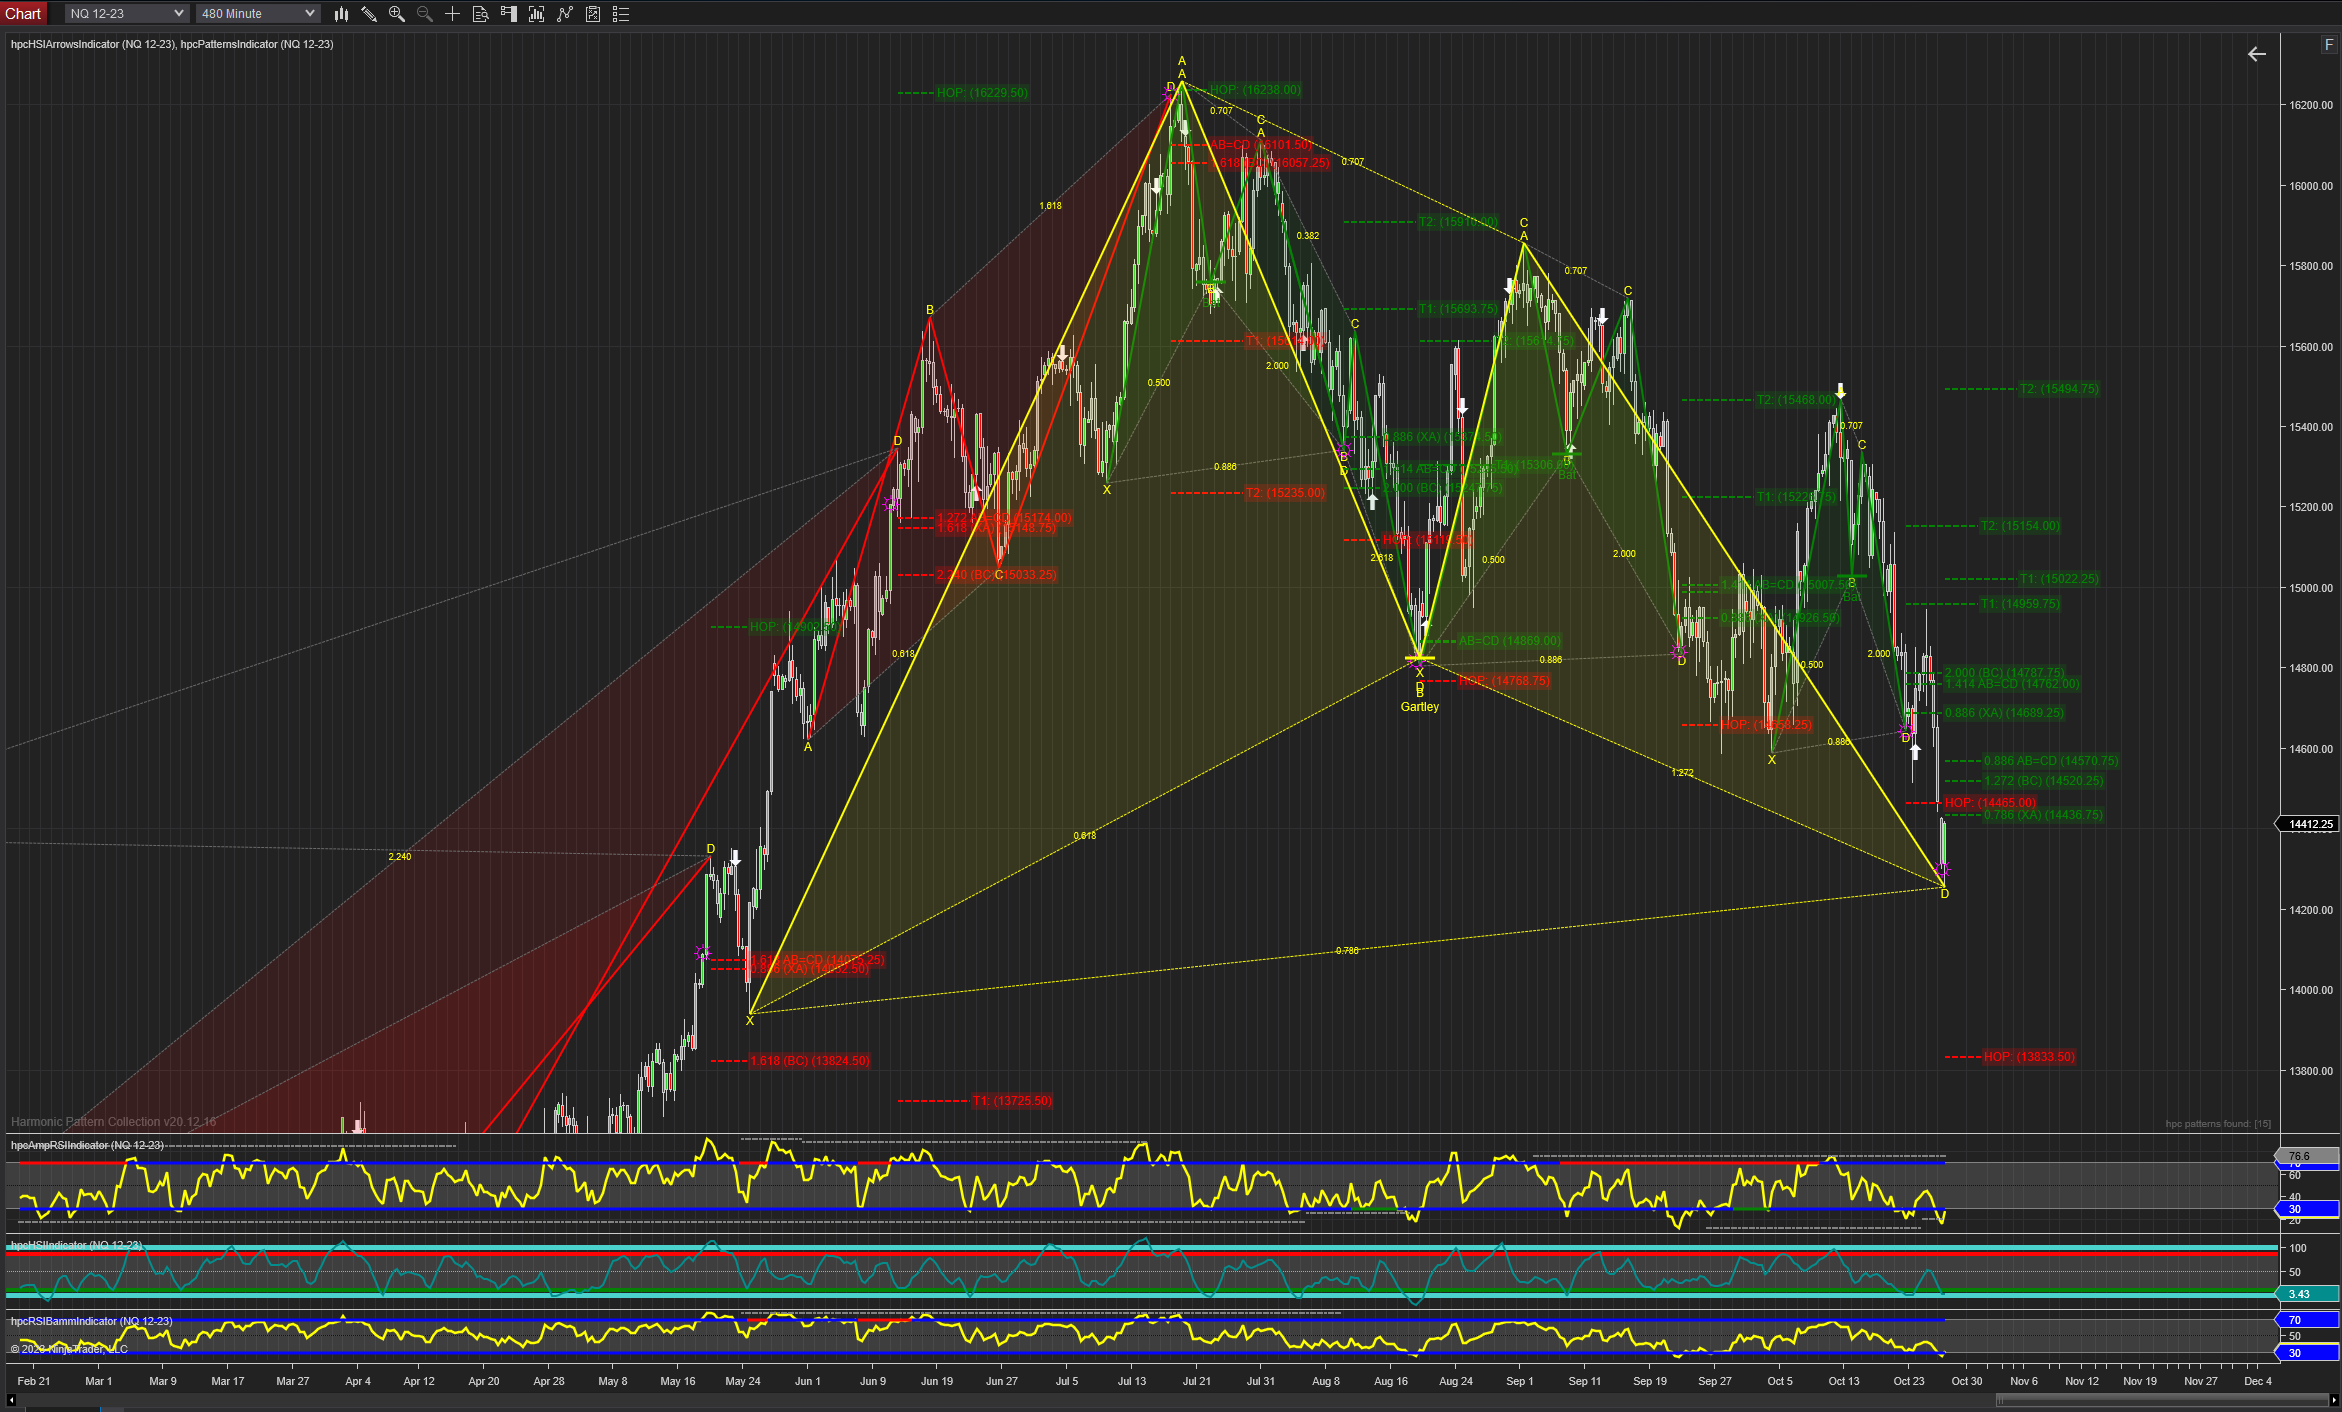The height and width of the screenshot is (1412, 2342).
Task: Click the red Chart menu label
Action: point(23,14)
